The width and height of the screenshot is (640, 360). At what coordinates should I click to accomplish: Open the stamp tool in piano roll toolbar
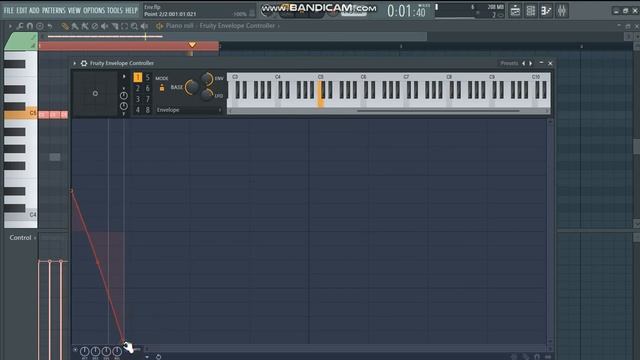pyautogui.click(x=40, y=26)
